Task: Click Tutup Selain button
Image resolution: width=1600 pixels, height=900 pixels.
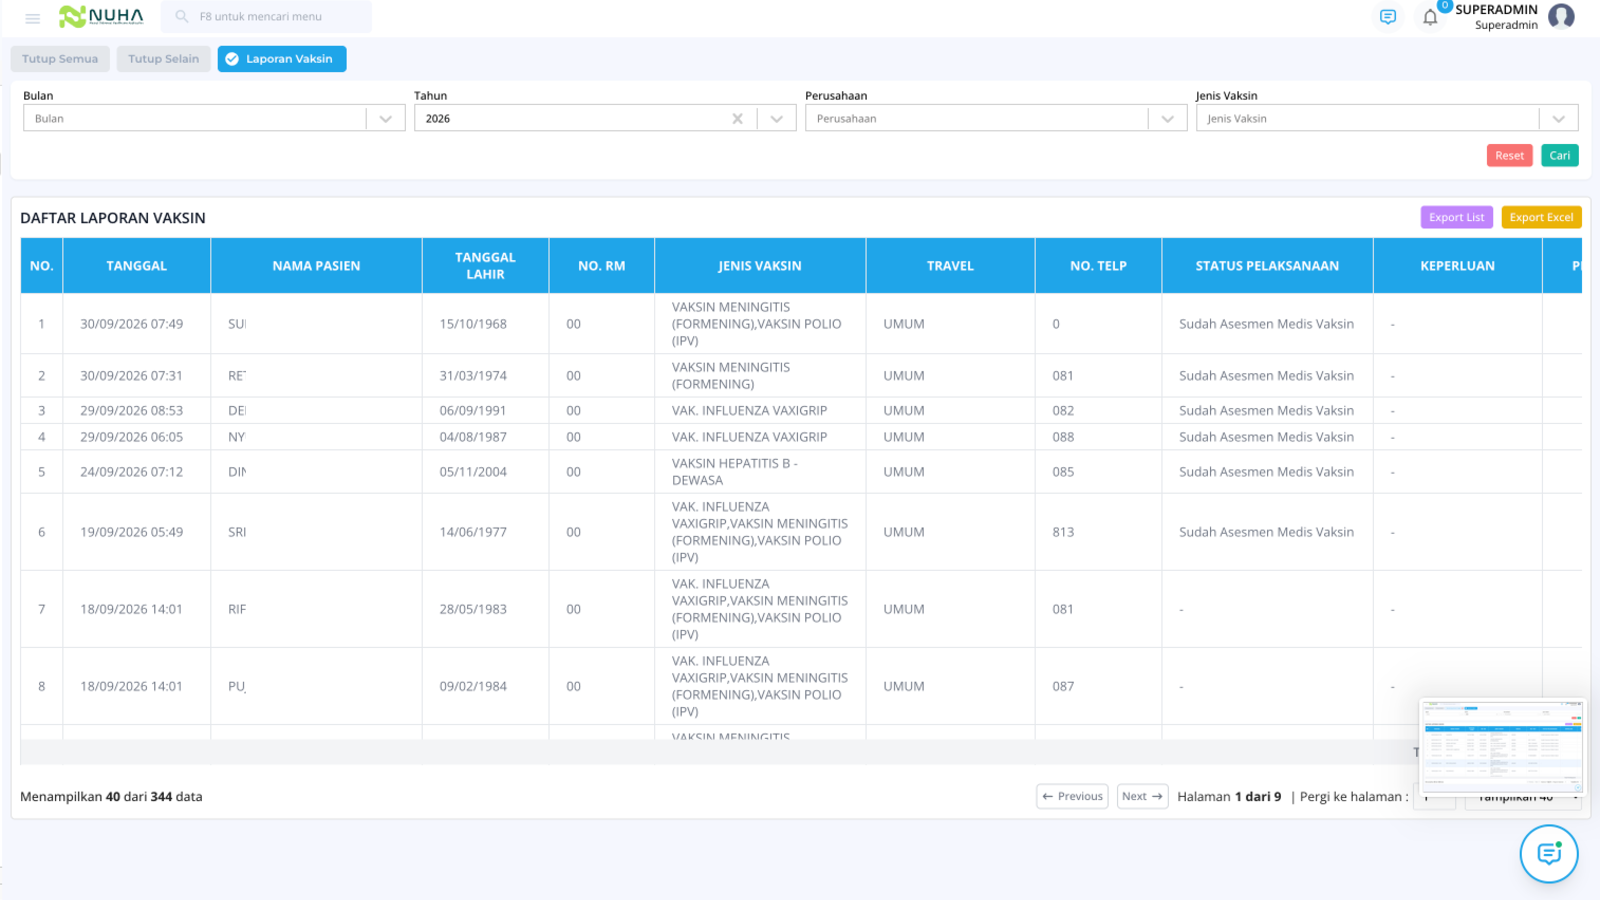Action: pyautogui.click(x=164, y=59)
